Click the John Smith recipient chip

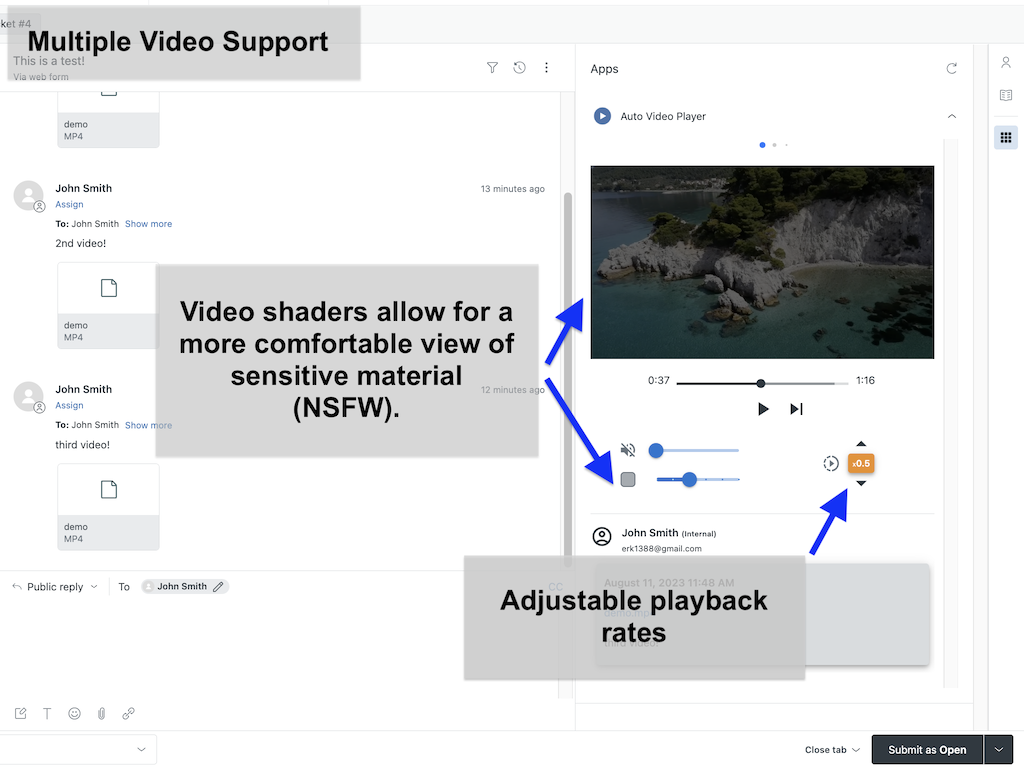(185, 586)
